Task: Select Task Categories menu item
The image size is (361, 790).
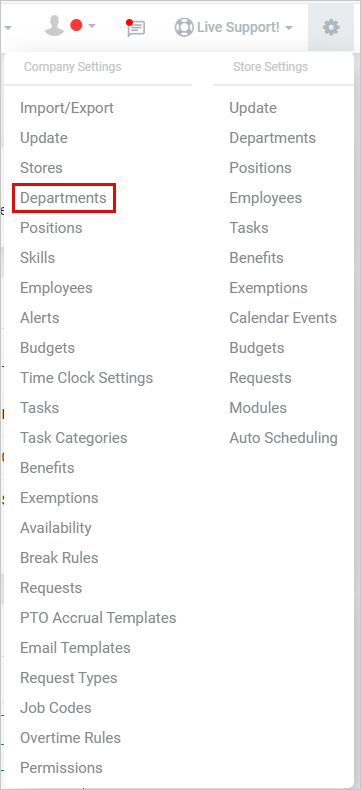Action: [74, 438]
